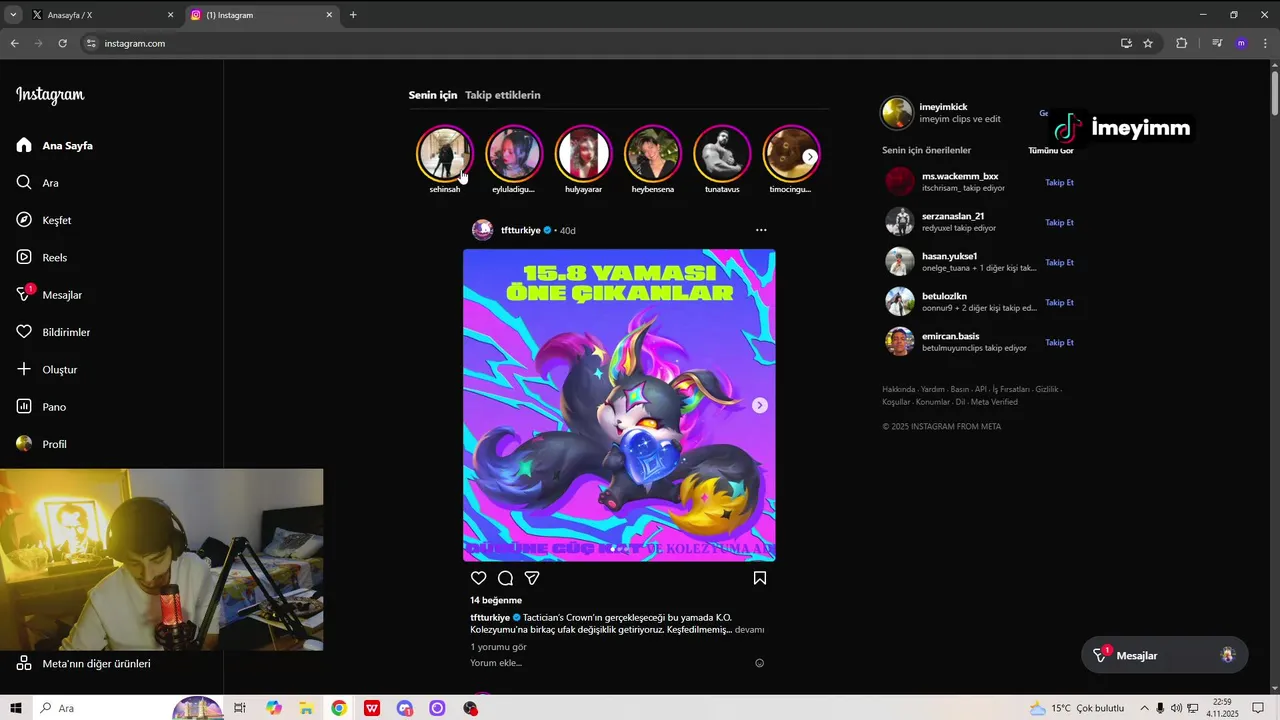Follow serzanaslan_21 with Takip Et
This screenshot has width=1280, height=720.
pos(1059,223)
